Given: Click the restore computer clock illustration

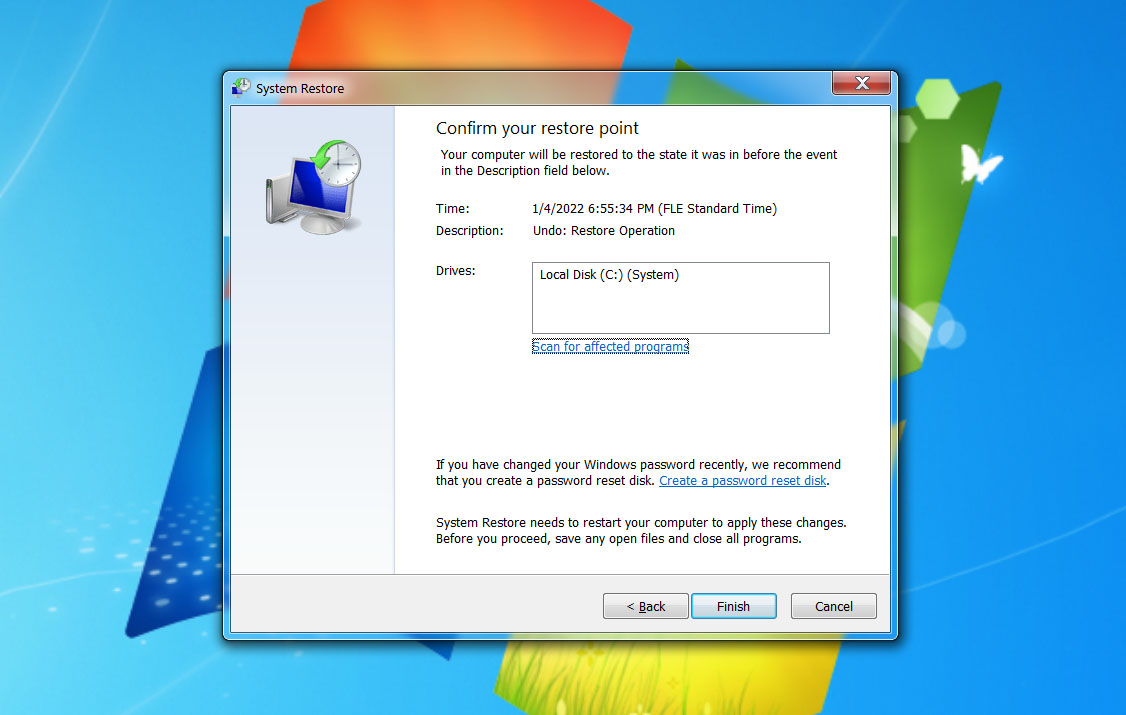Looking at the screenshot, I should [314, 187].
